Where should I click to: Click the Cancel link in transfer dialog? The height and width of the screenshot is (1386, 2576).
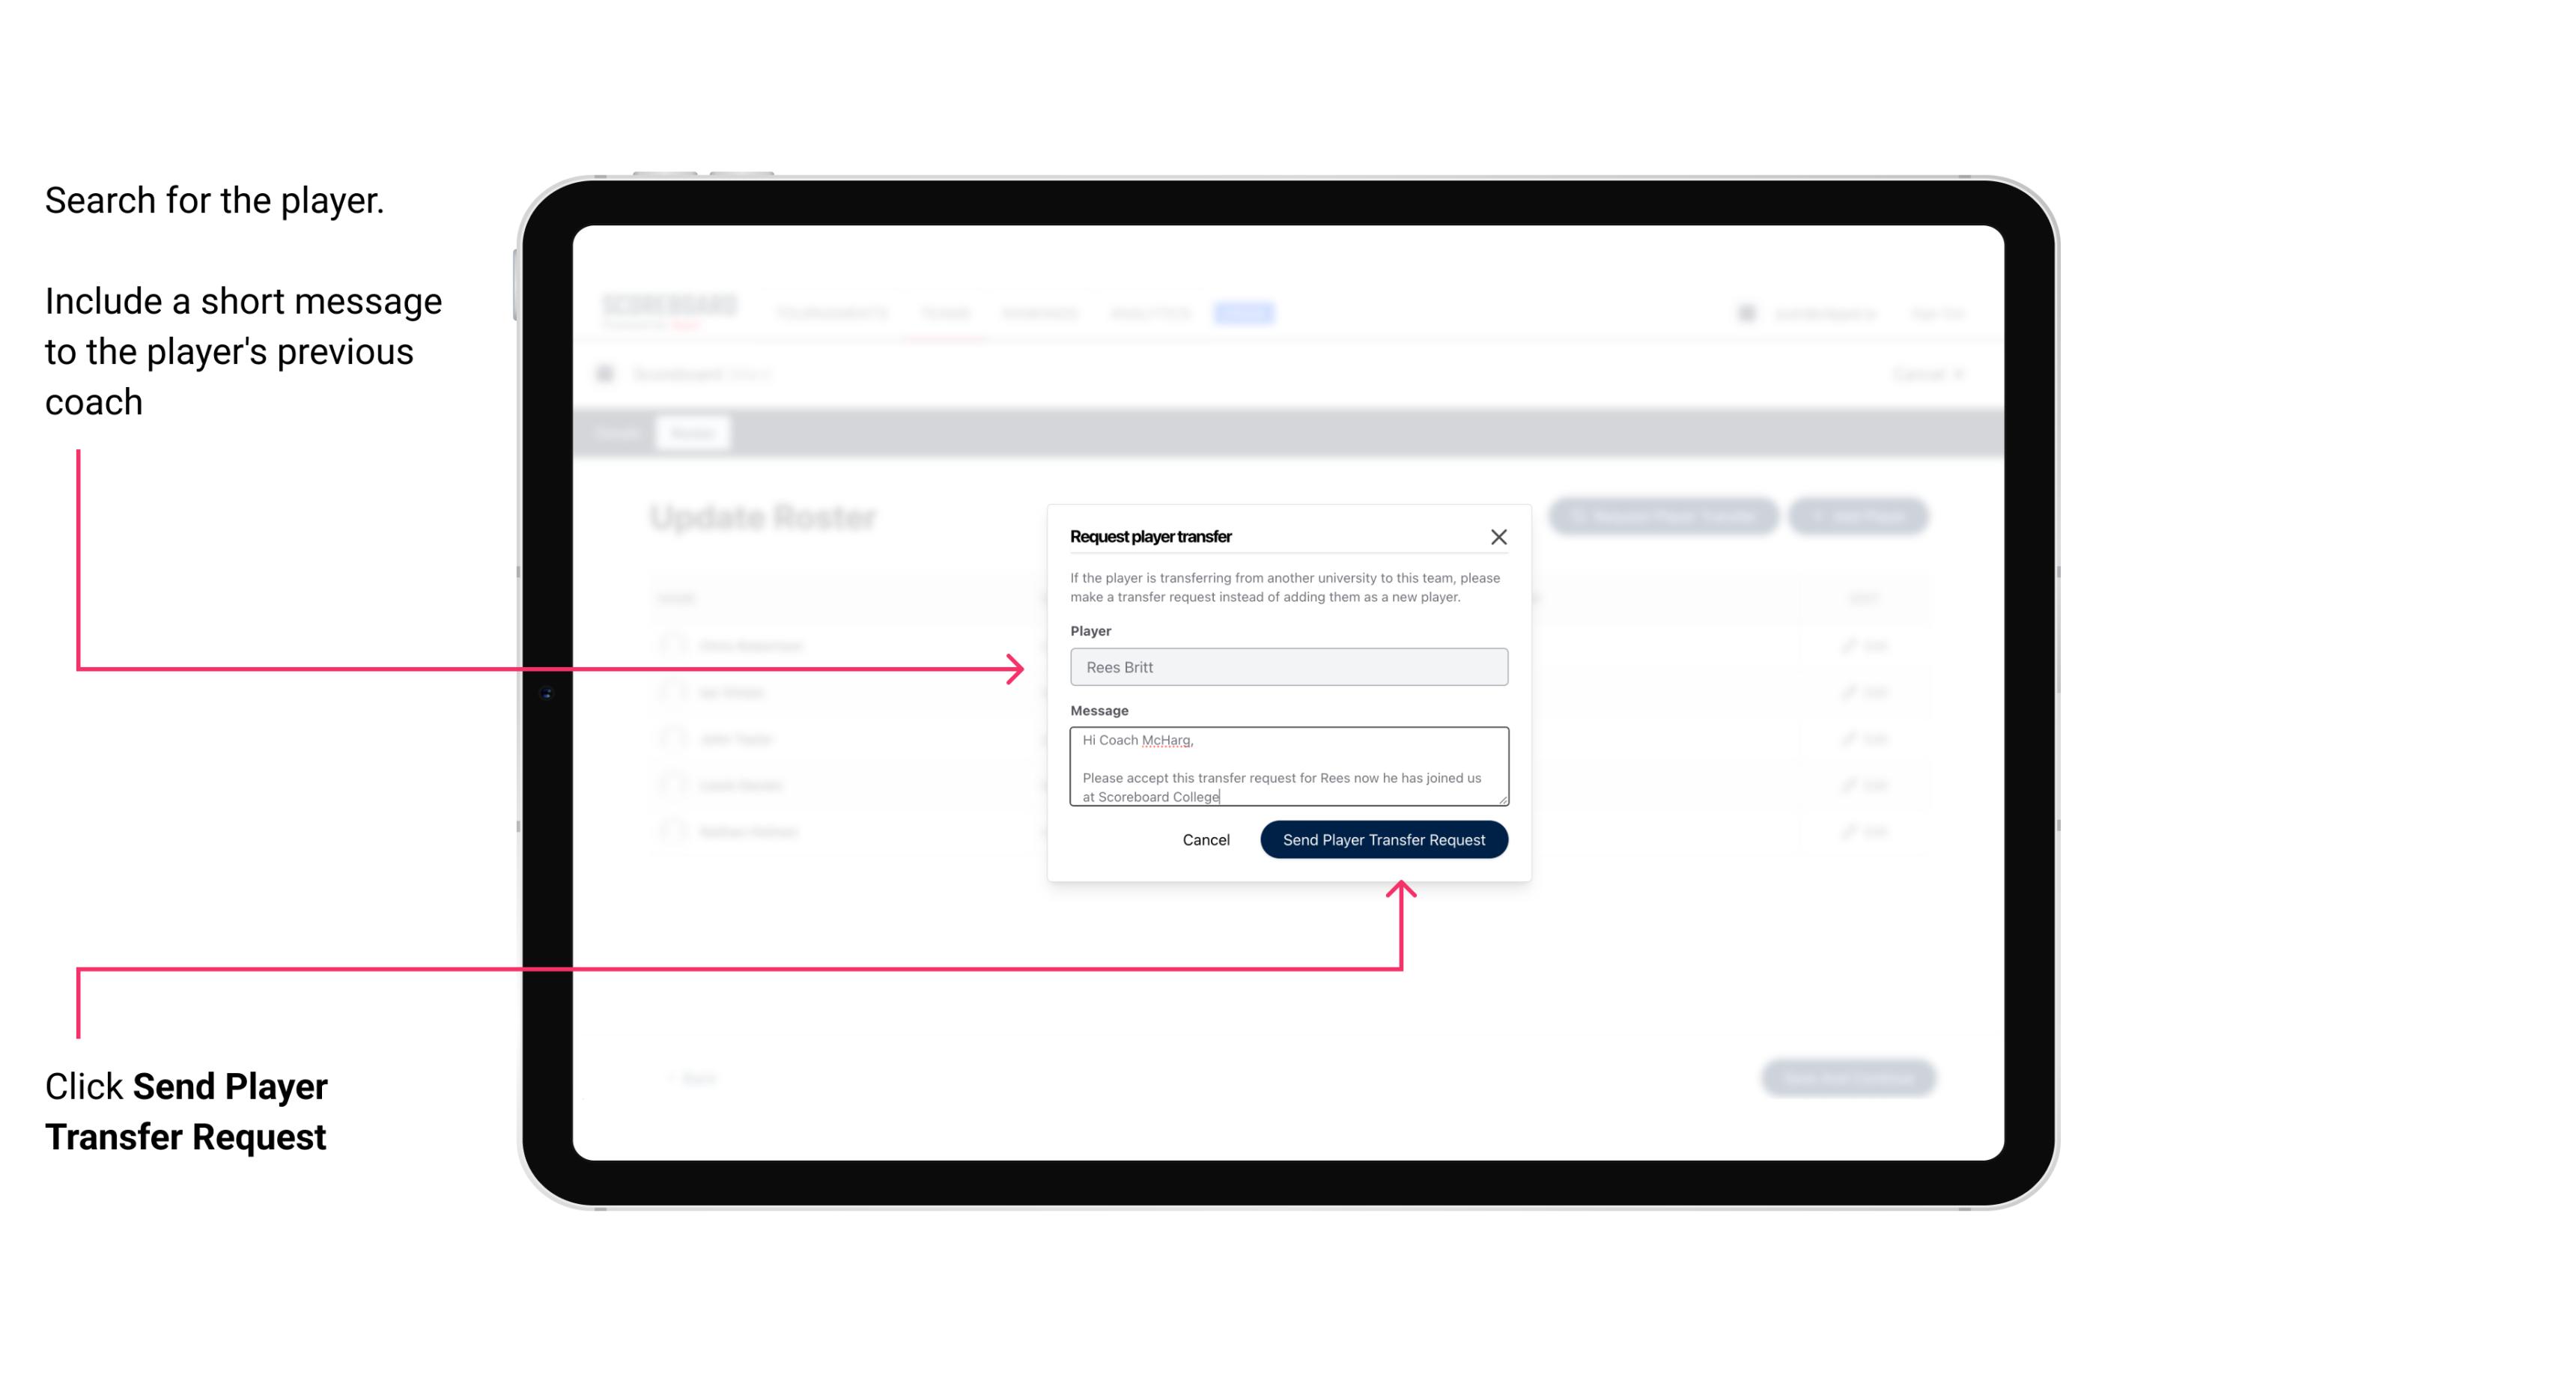click(x=1205, y=838)
